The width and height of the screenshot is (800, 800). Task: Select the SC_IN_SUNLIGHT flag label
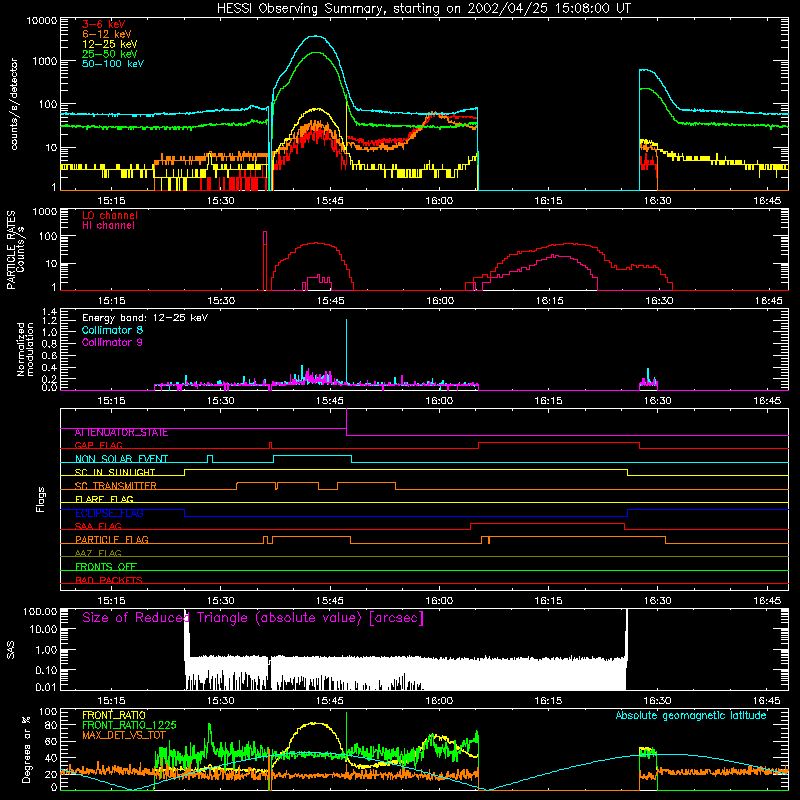click(x=115, y=472)
